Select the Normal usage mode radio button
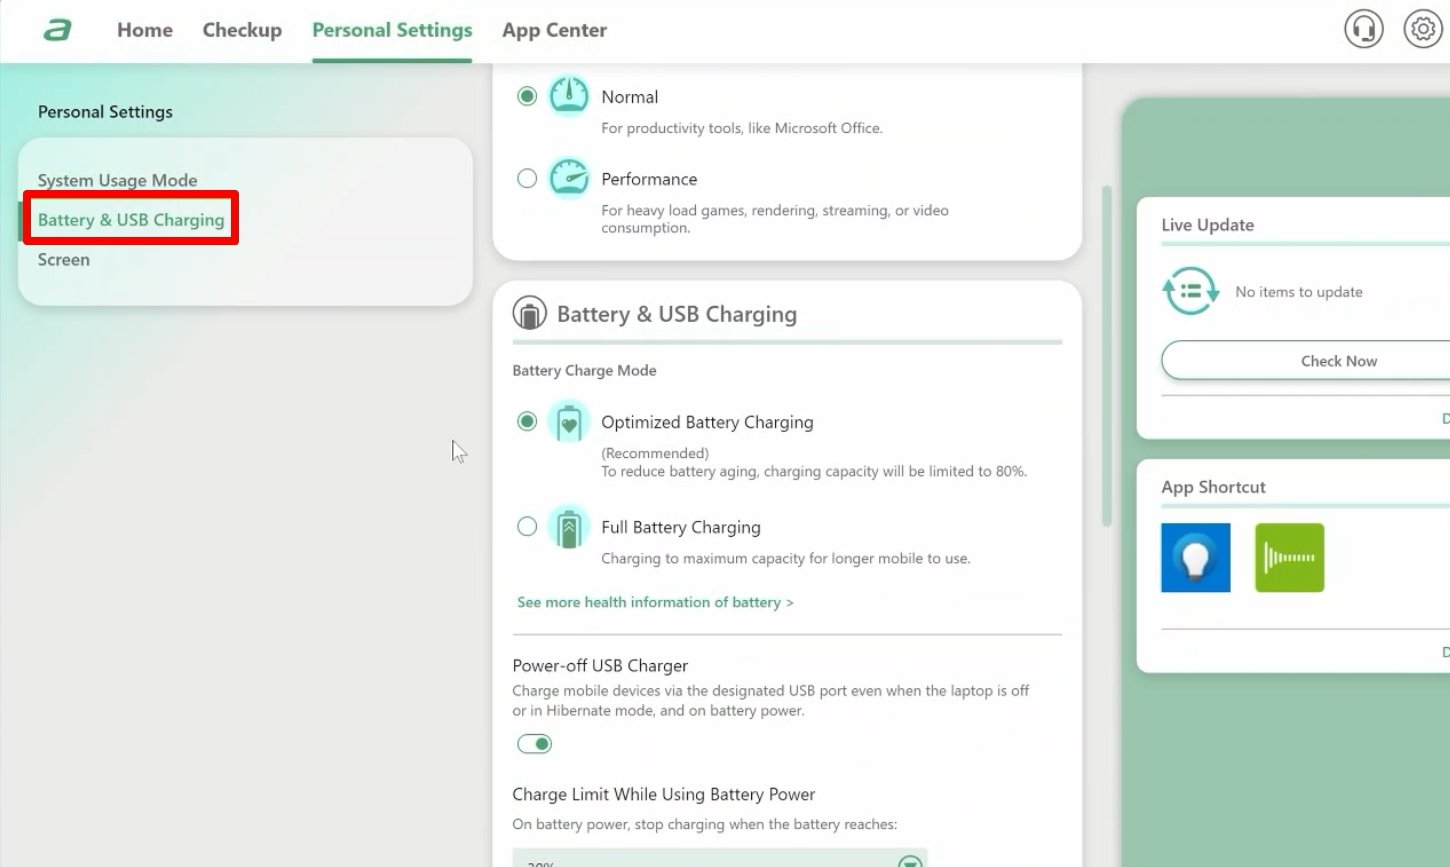This screenshot has height=867, width=1450. pos(527,97)
